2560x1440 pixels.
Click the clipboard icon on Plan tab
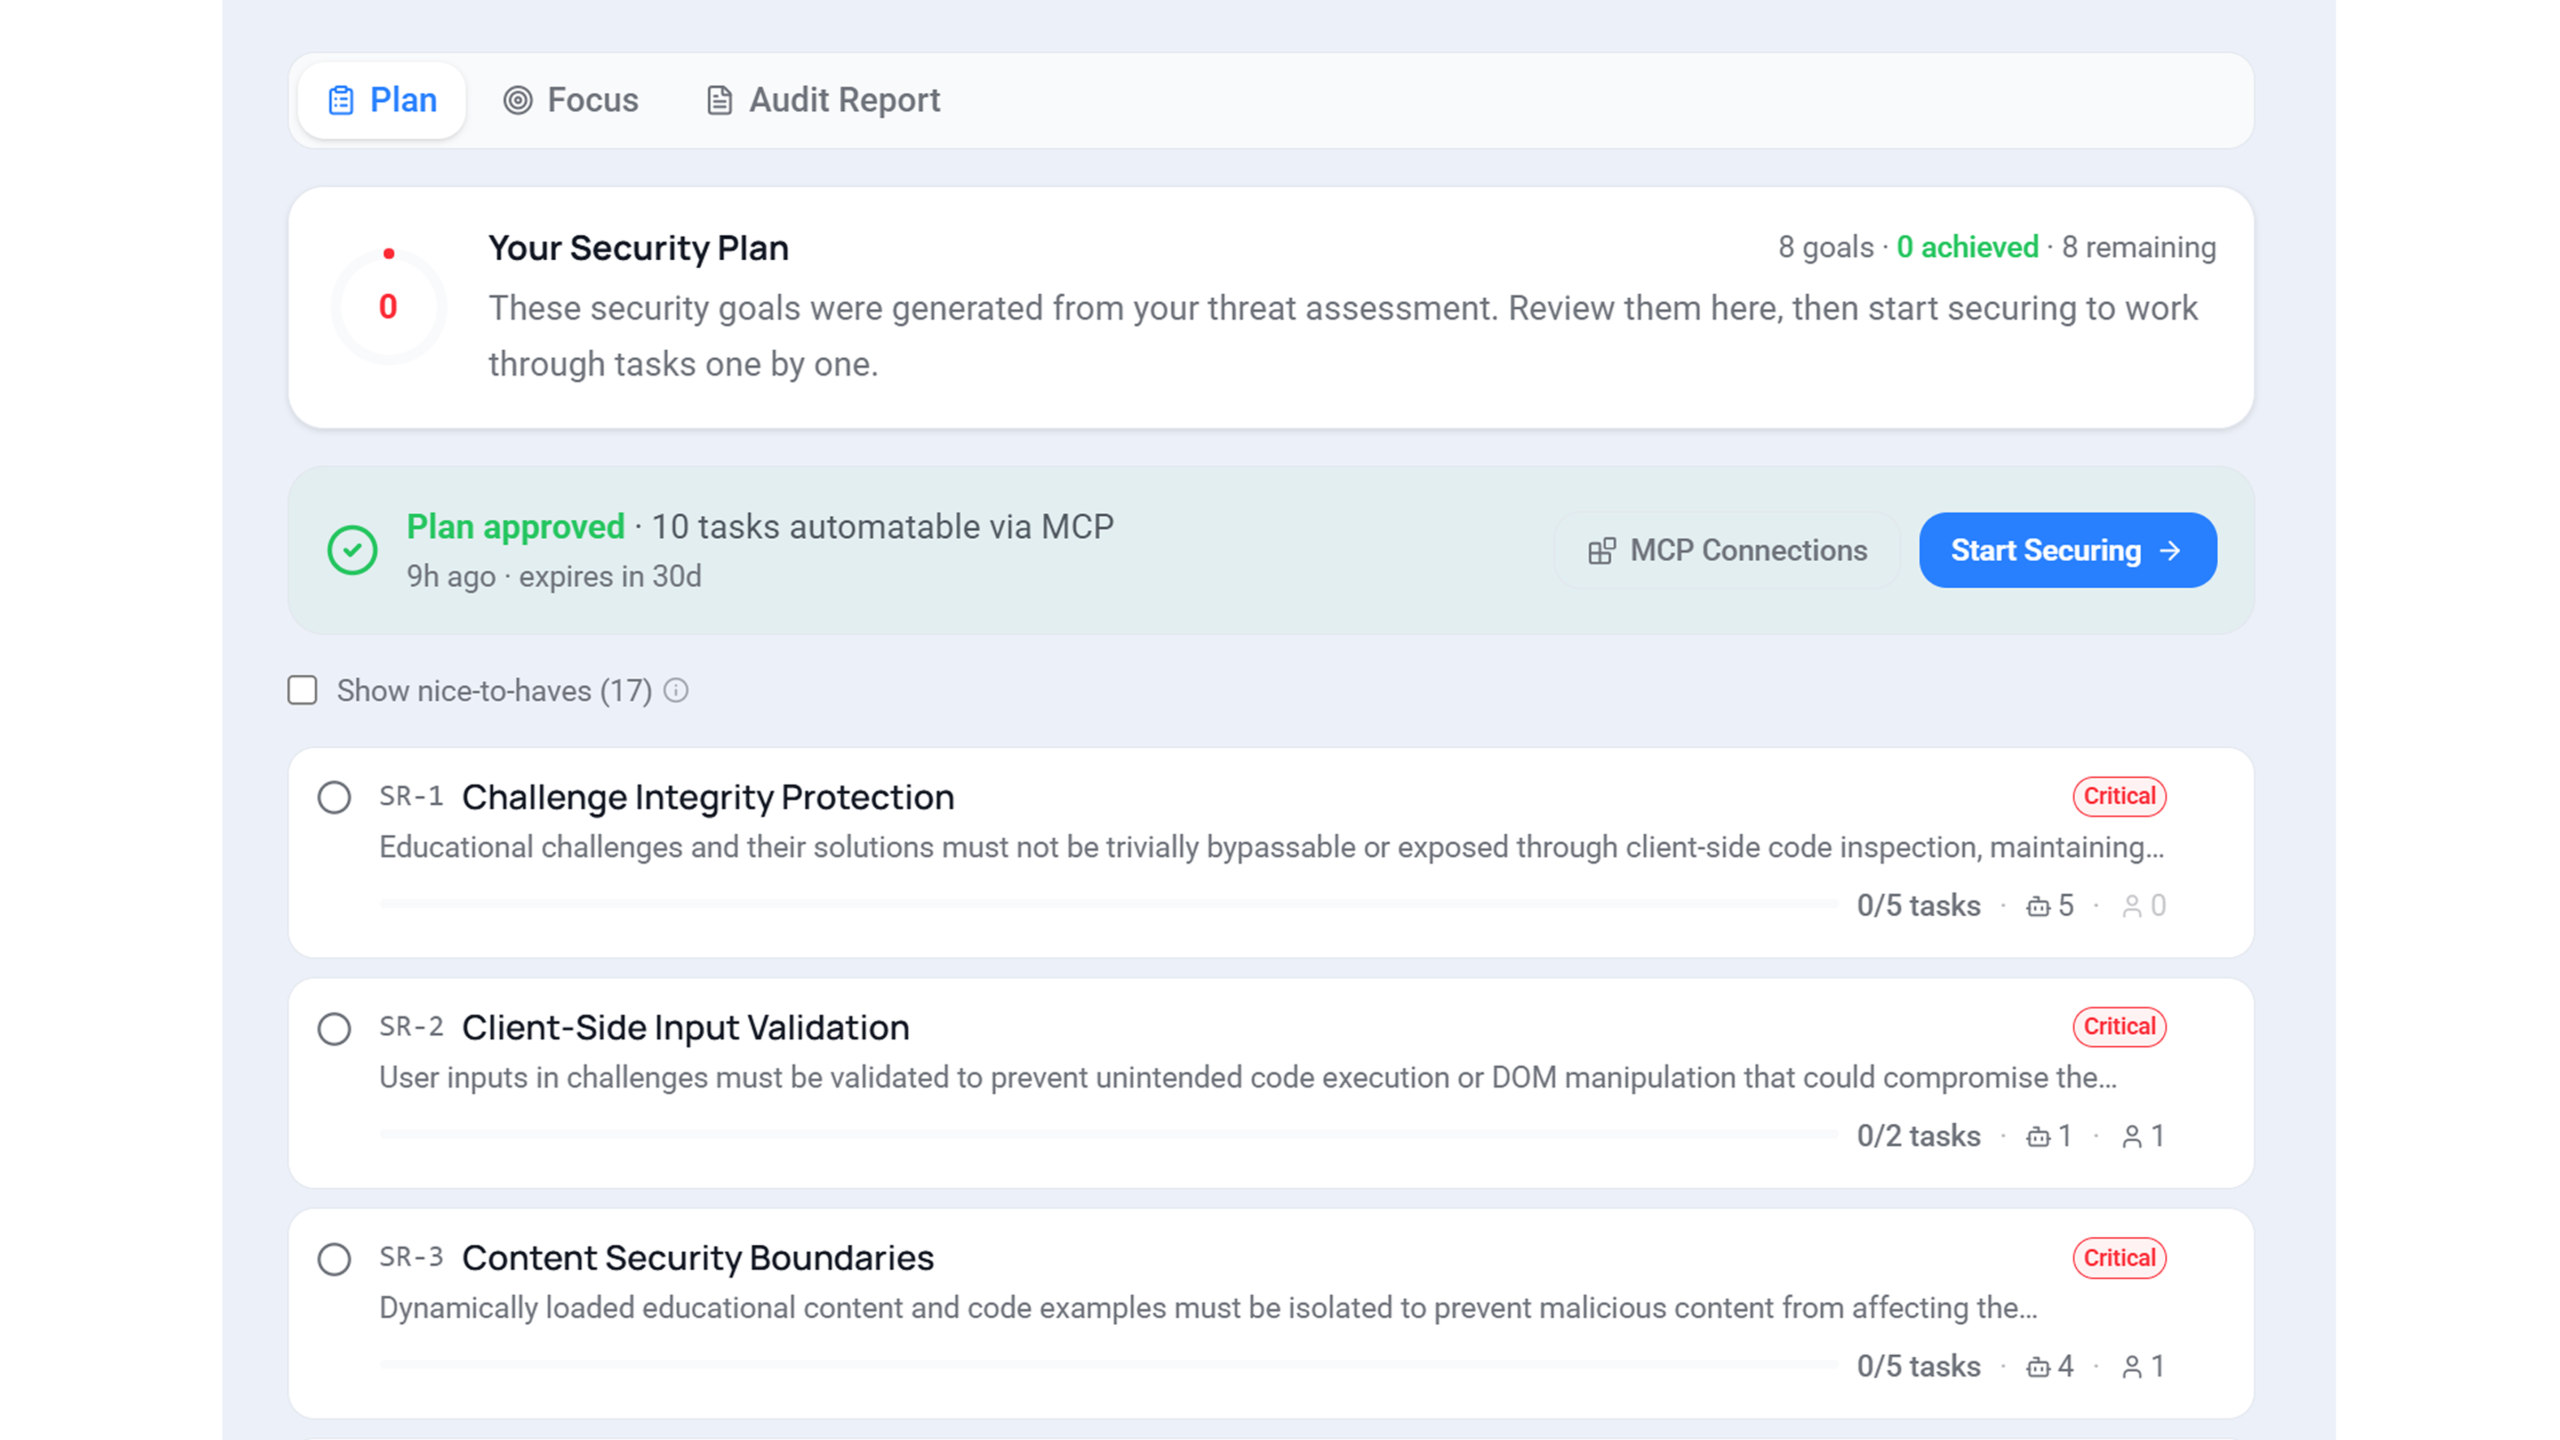click(x=341, y=100)
